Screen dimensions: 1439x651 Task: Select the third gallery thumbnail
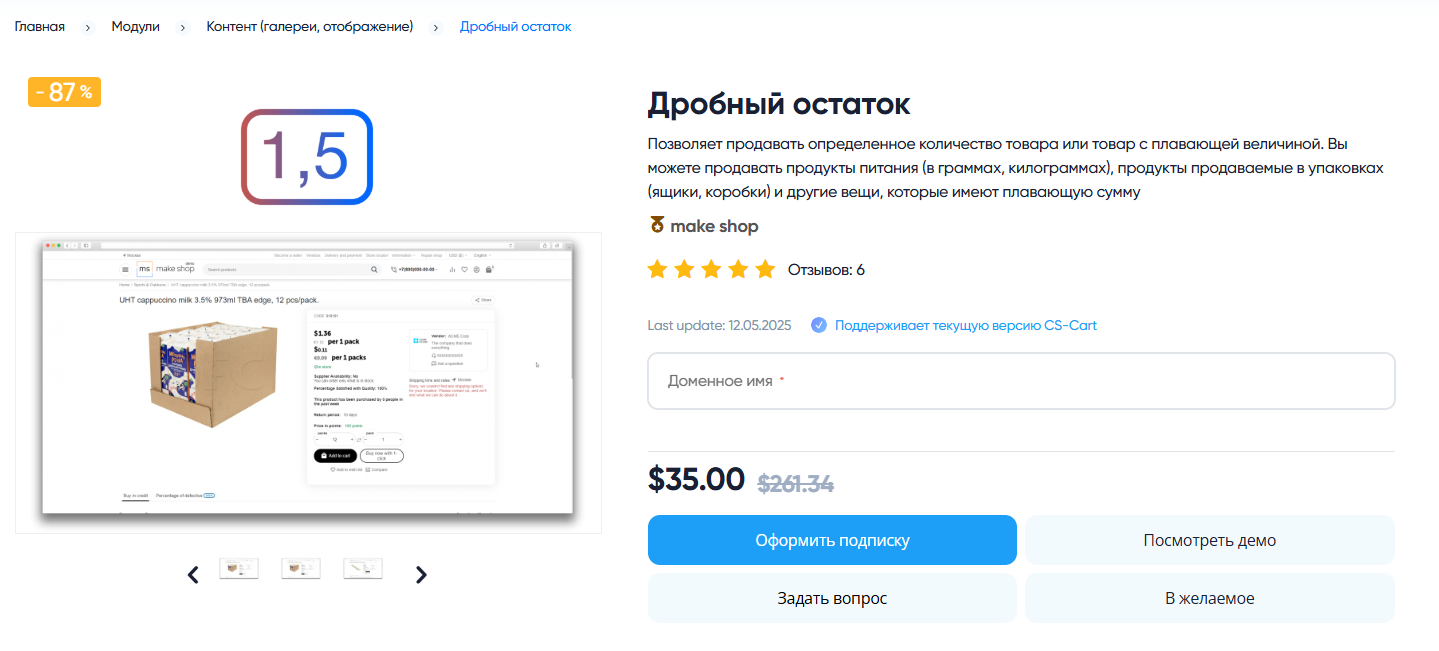coord(362,568)
